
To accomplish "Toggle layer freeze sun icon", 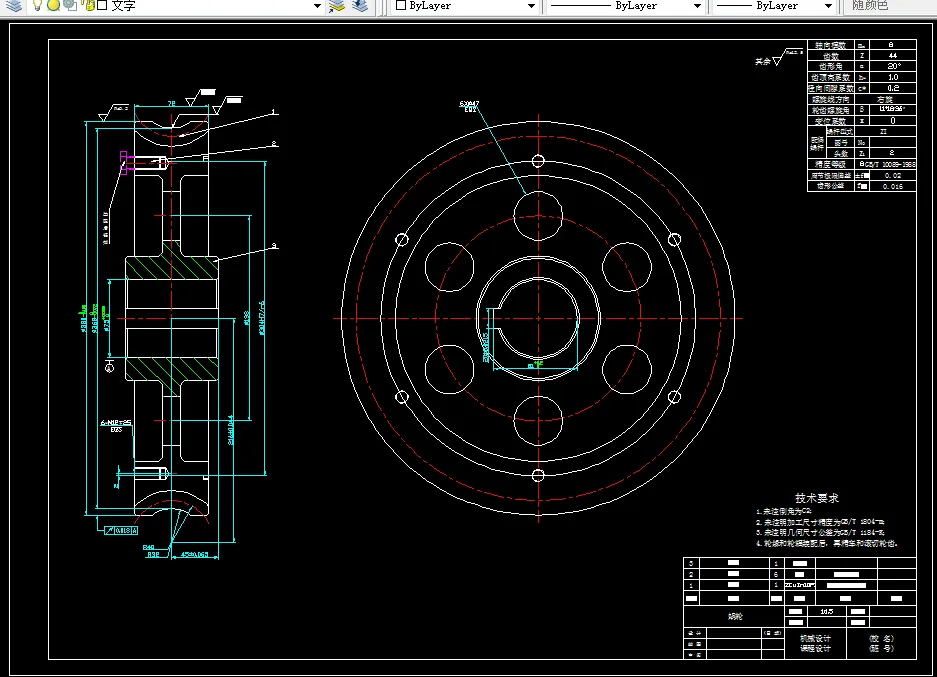I will point(53,5).
